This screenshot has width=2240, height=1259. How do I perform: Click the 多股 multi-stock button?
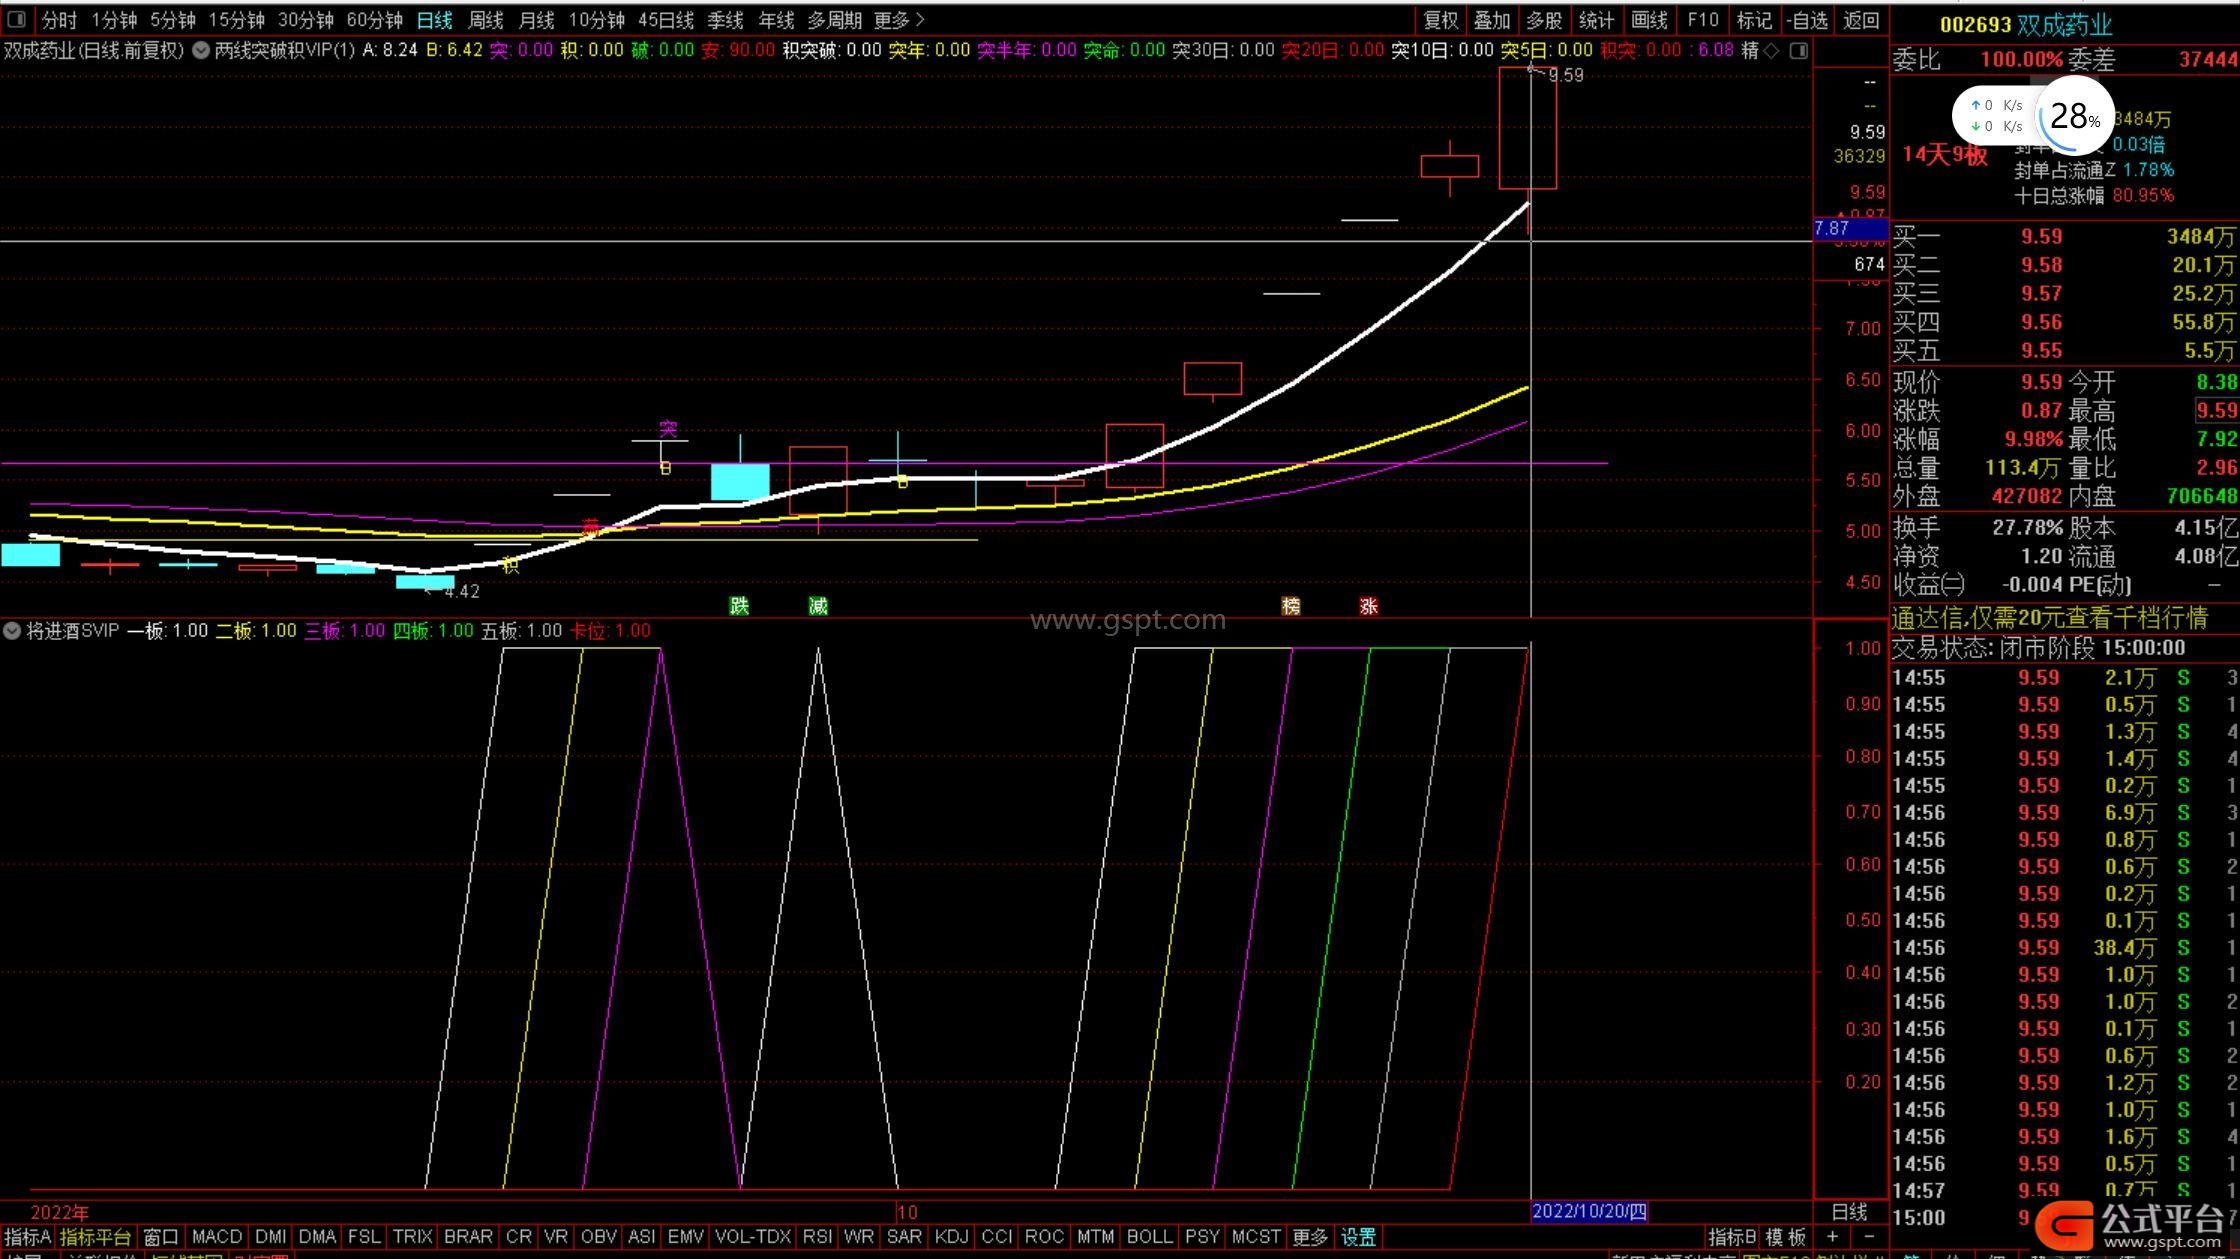pos(1544,20)
